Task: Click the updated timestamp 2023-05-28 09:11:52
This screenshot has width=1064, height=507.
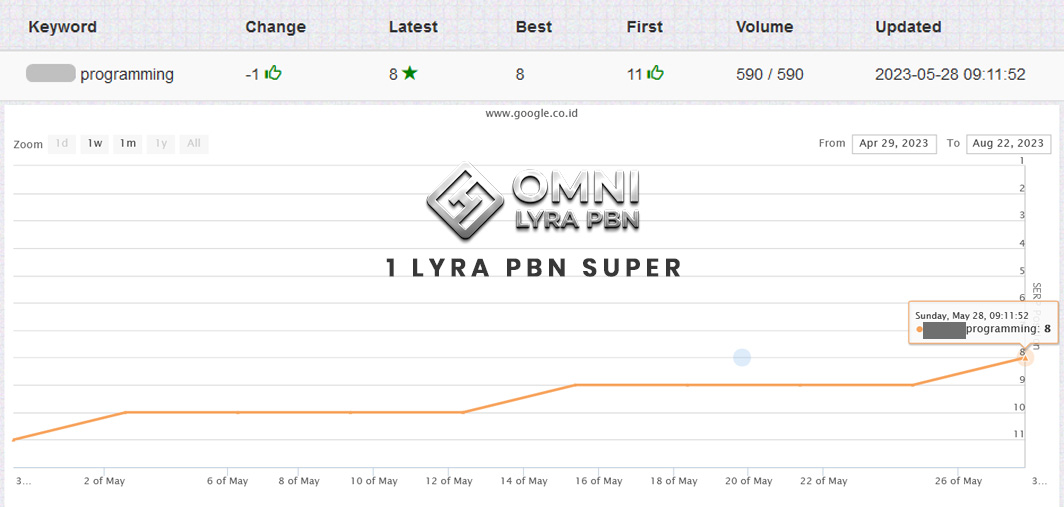Action: pos(950,74)
